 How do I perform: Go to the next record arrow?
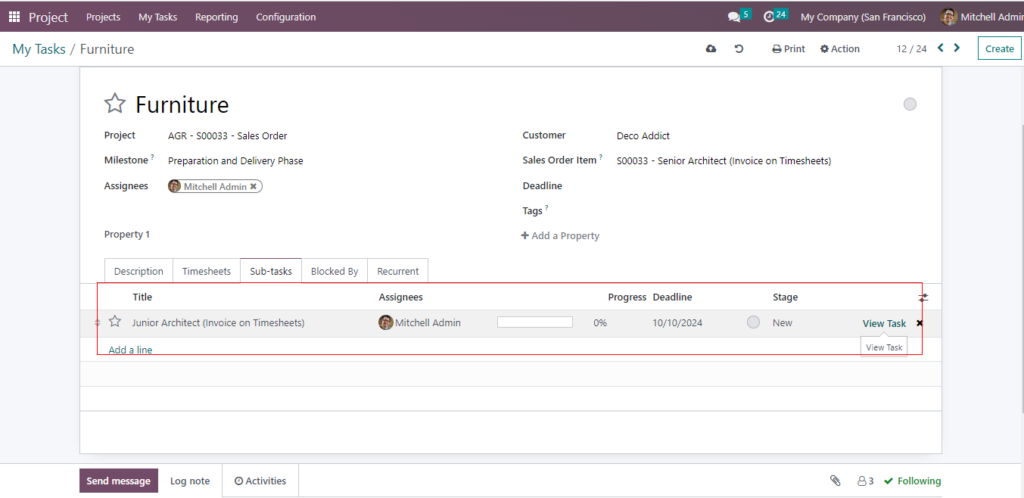[x=957, y=48]
